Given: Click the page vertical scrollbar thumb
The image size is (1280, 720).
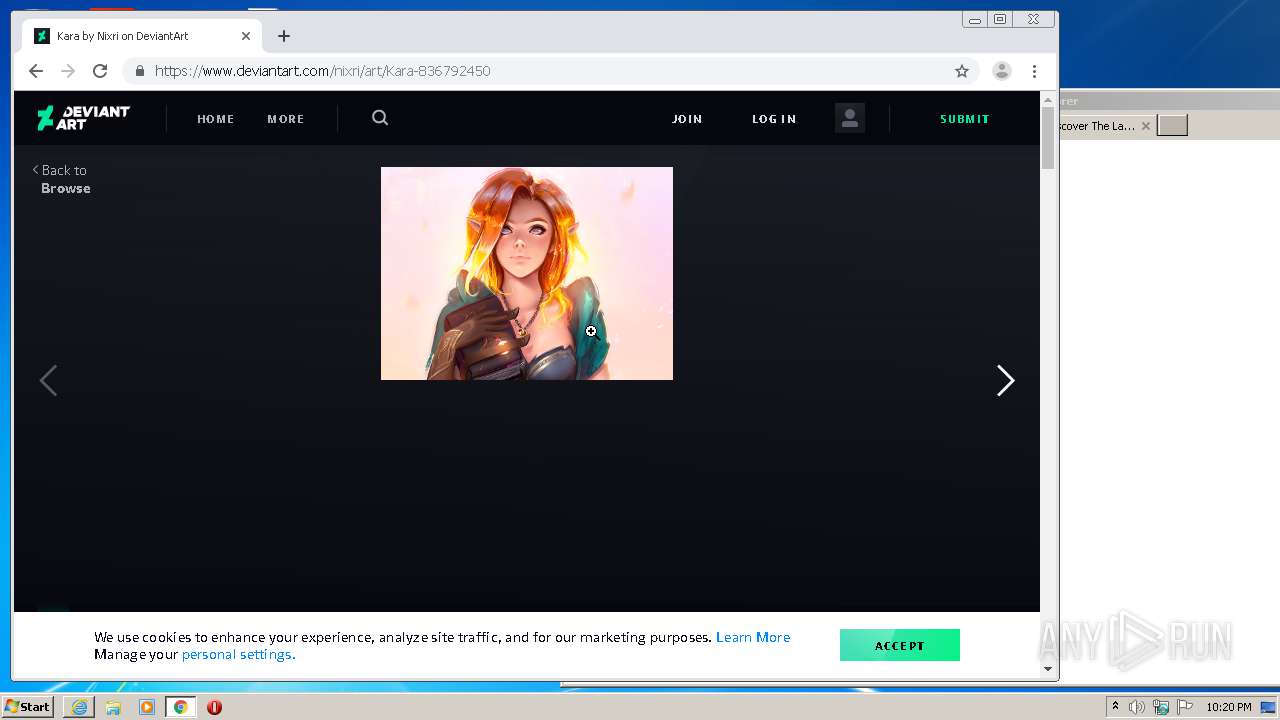Looking at the screenshot, I should coord(1048,138).
